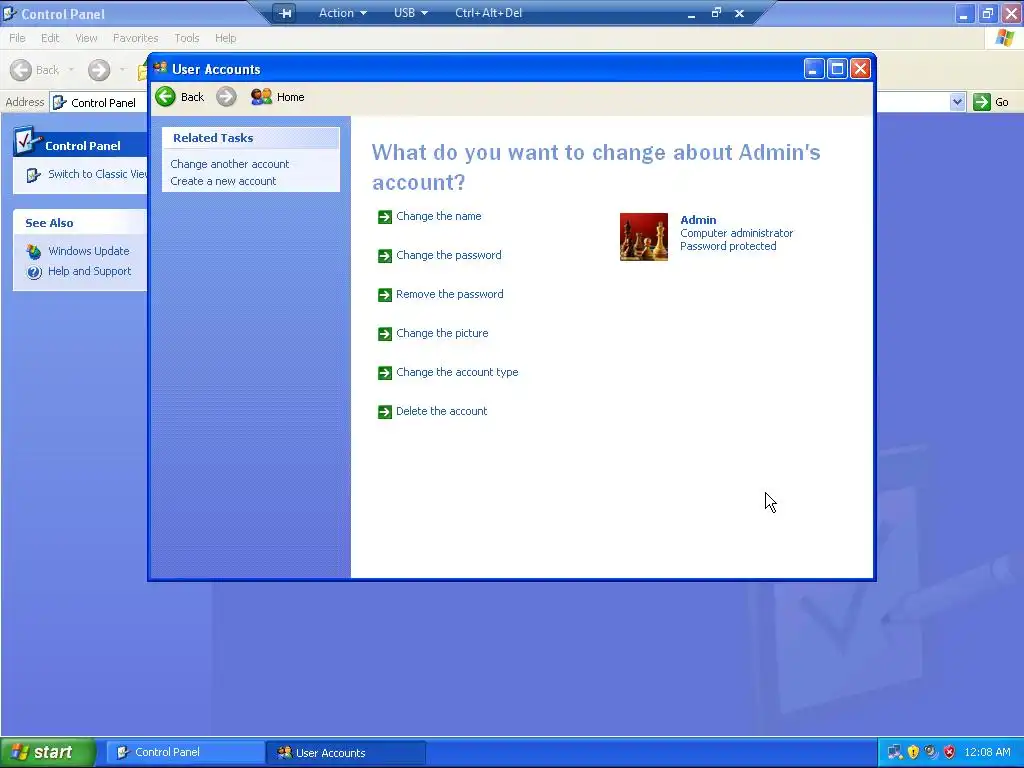The image size is (1024, 768).
Task: Click the Go button in address bar
Action: pos(991,102)
